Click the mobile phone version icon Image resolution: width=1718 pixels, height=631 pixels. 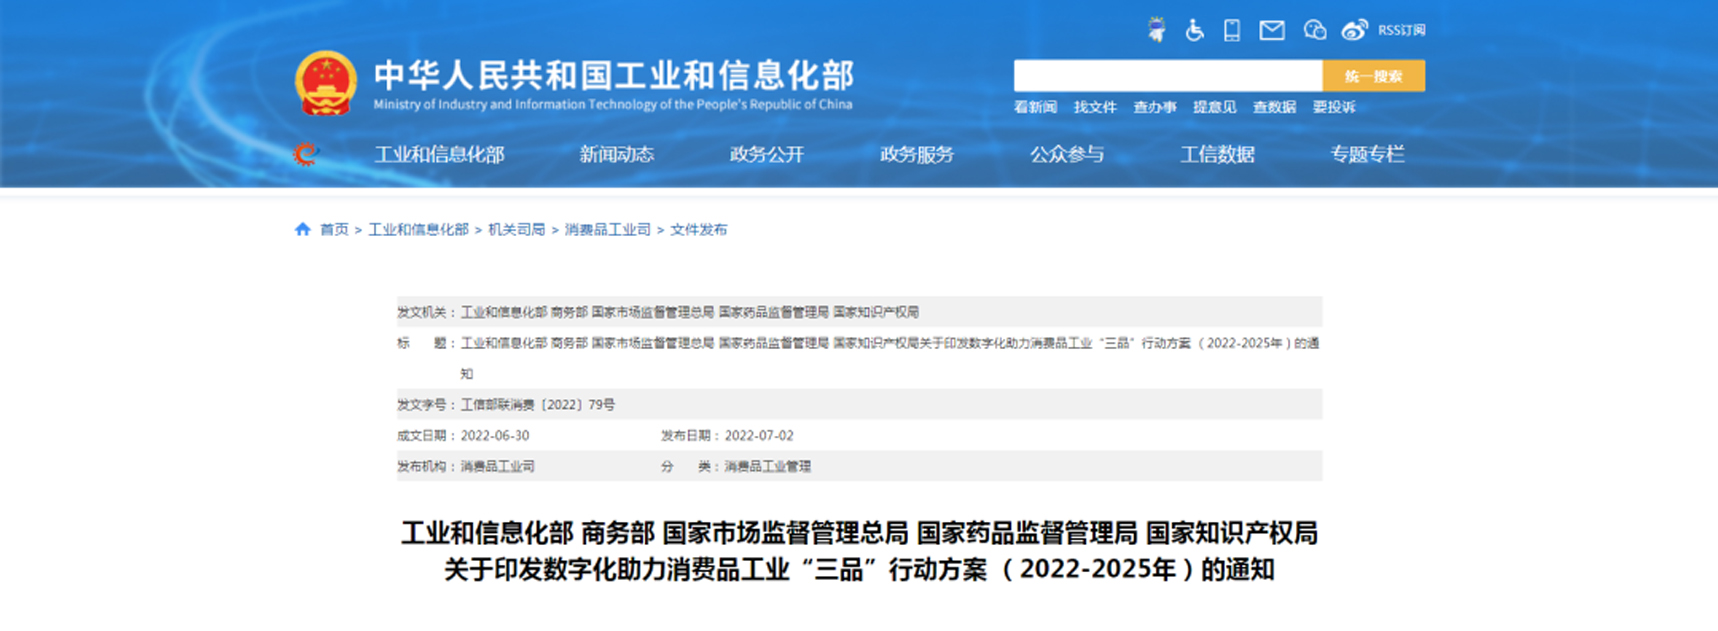coord(1232,30)
